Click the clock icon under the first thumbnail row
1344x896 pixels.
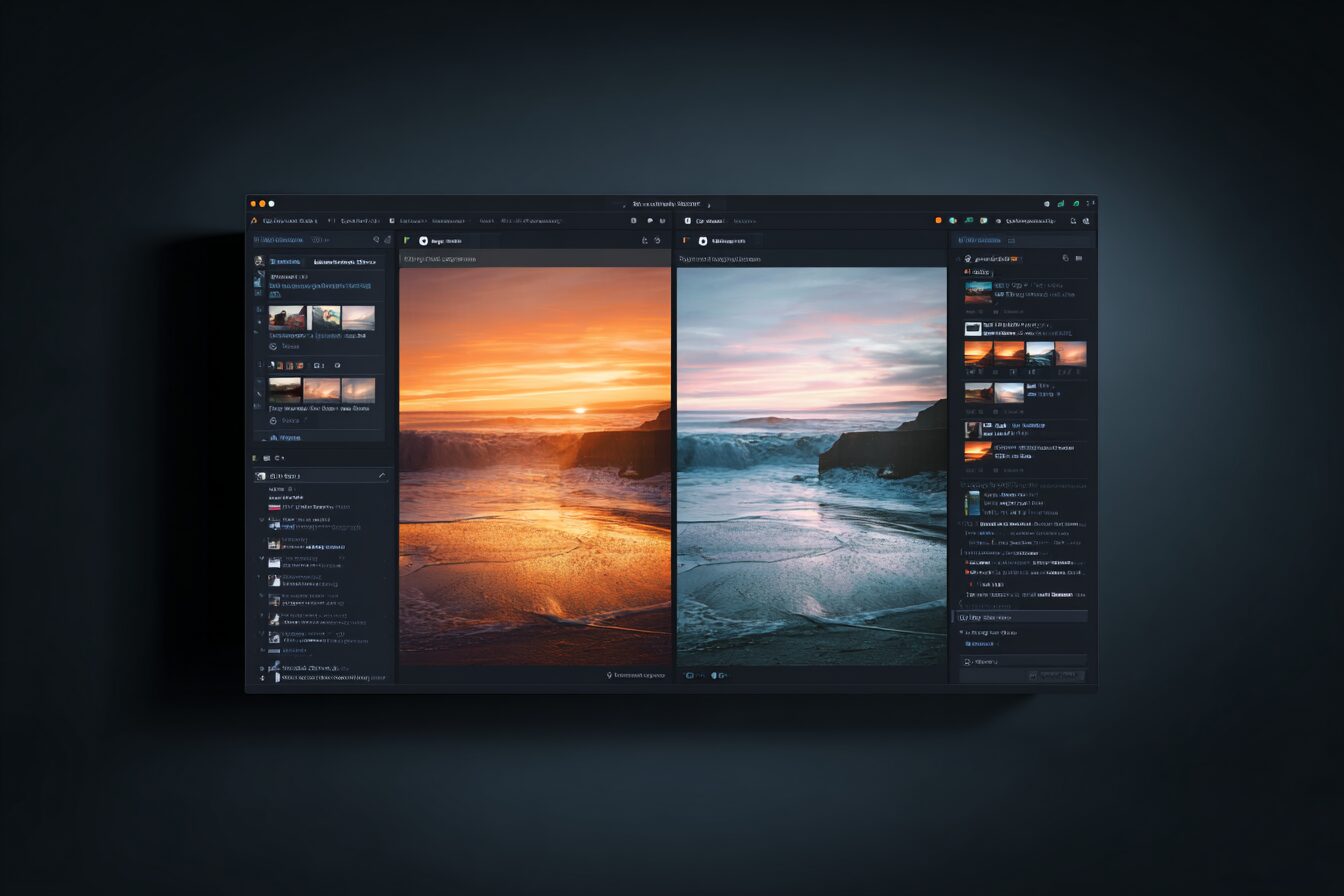273,346
